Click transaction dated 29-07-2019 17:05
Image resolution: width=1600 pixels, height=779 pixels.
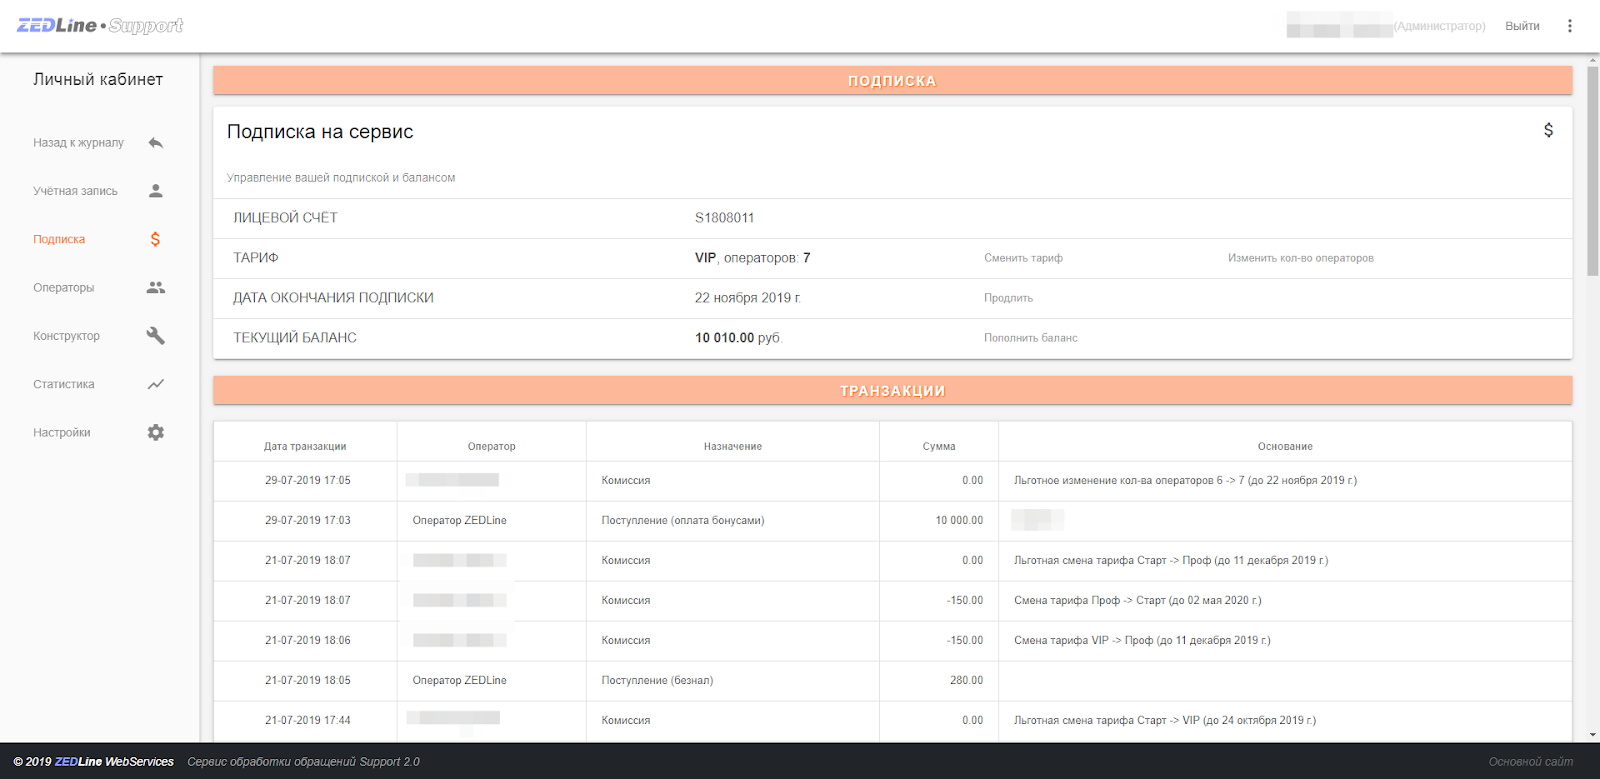[x=308, y=480]
